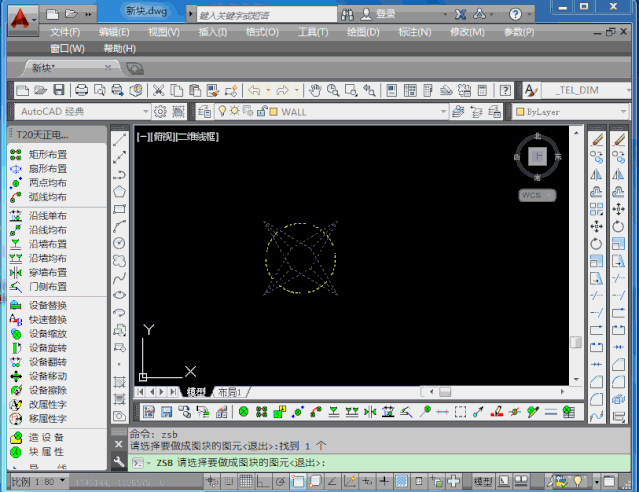Image resolution: width=639 pixels, height=492 pixels.
Task: Click the Erase tool in modify toolbar
Action: click(x=597, y=140)
